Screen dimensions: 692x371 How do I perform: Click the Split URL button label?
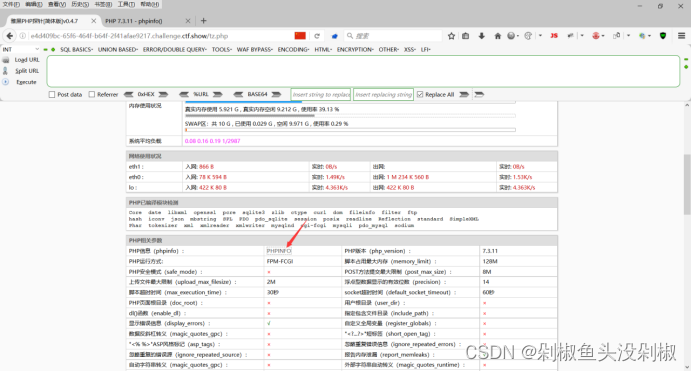pyautogui.click(x=27, y=71)
